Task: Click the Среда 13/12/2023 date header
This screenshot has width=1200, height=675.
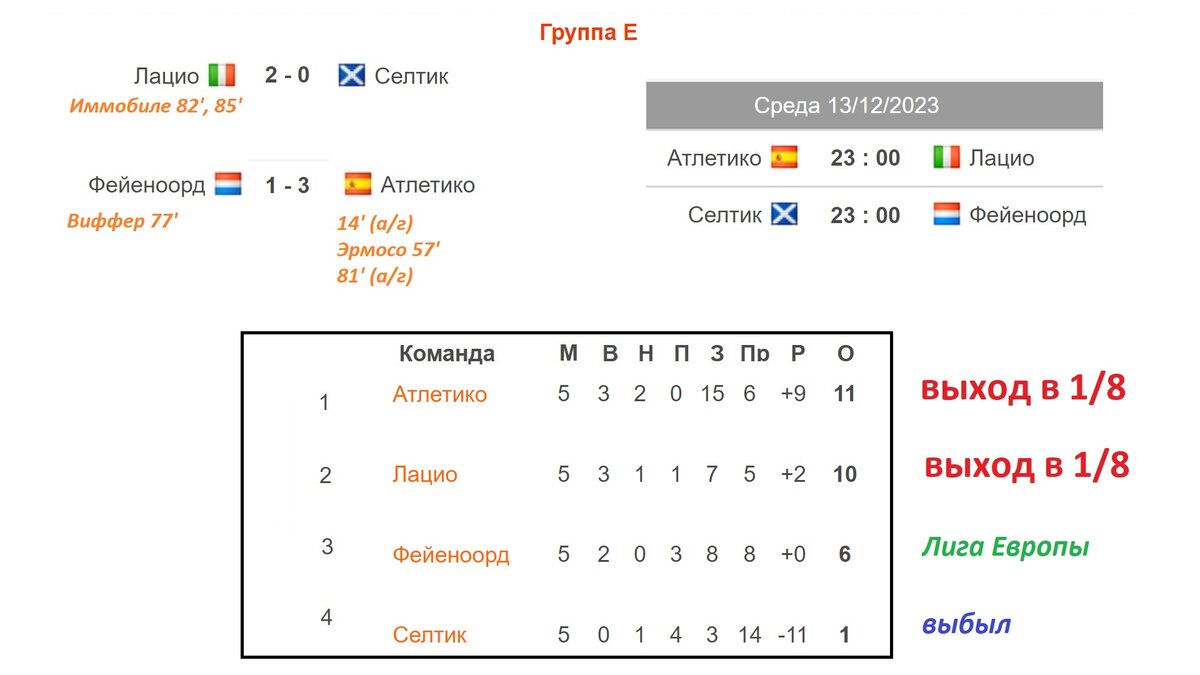Action: [x=874, y=105]
